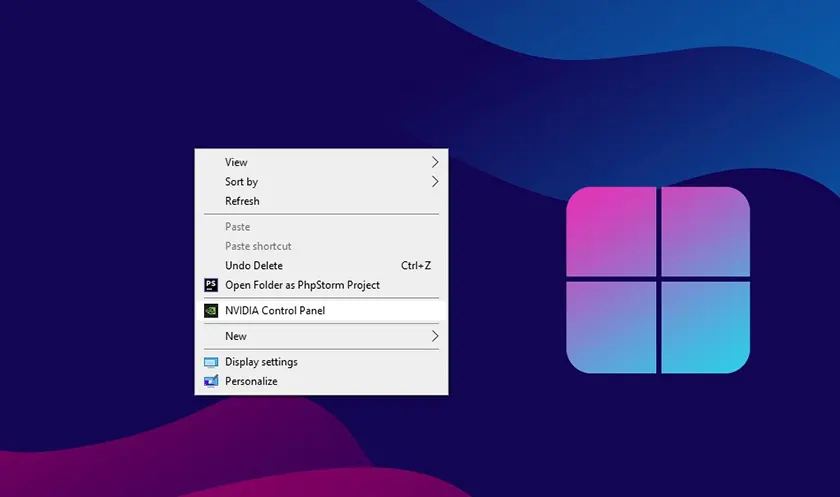Screen dimensions: 840x497
Task: Choose the Paste shortcut entry
Action: [x=258, y=246]
